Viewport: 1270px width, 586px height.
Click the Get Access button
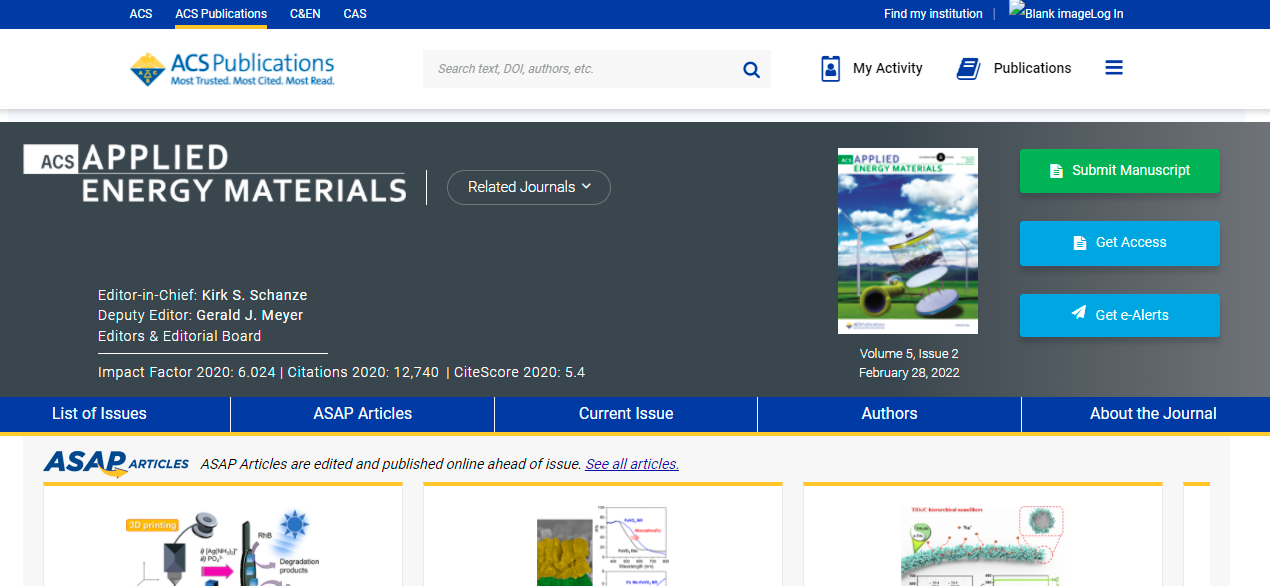click(1119, 243)
